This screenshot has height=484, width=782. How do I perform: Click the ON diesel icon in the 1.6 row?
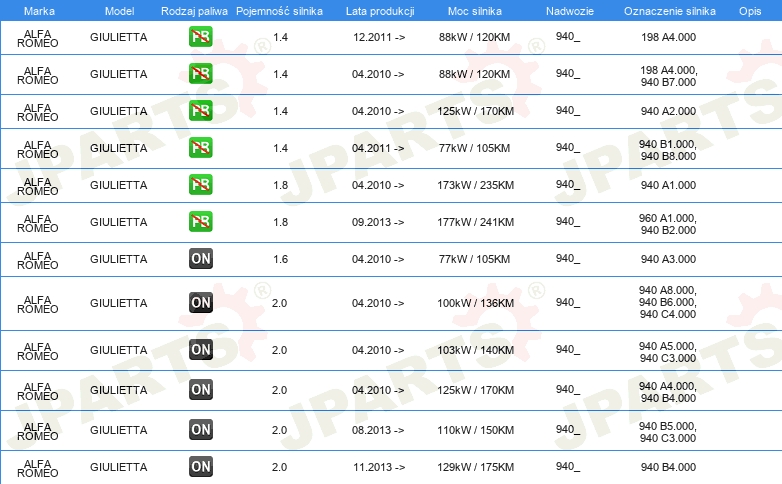200,258
